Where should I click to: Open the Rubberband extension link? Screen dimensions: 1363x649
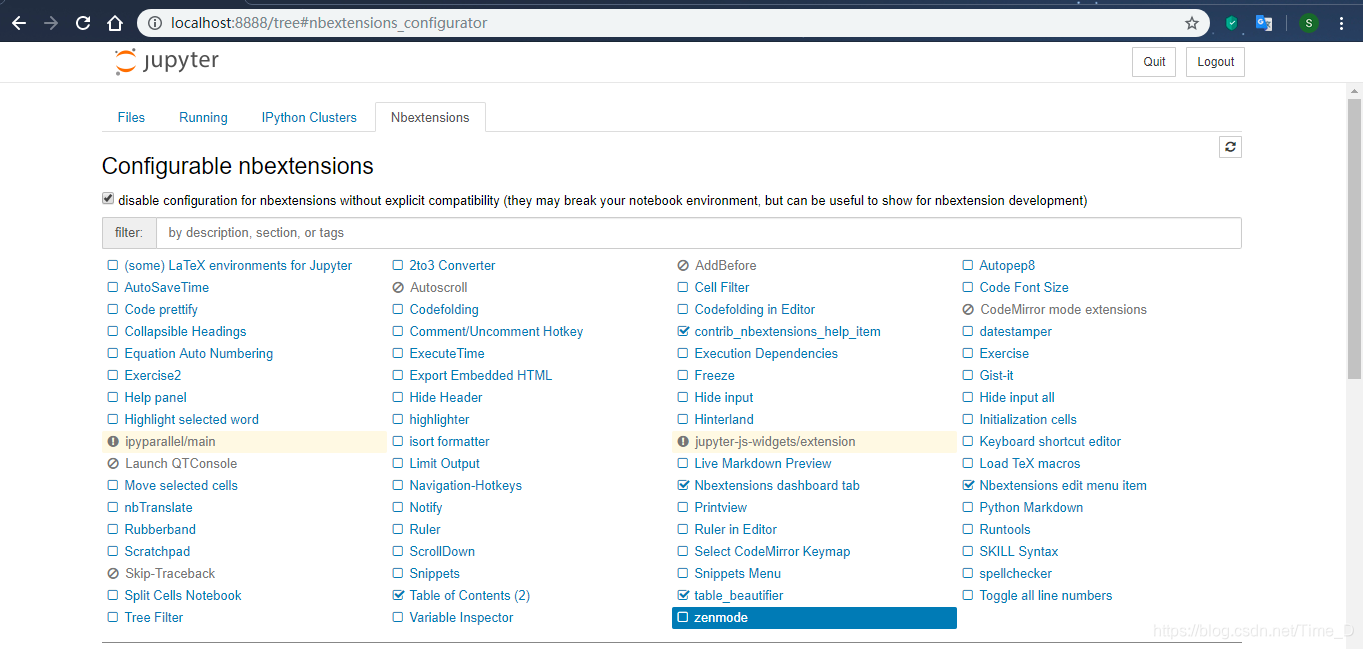pos(160,529)
